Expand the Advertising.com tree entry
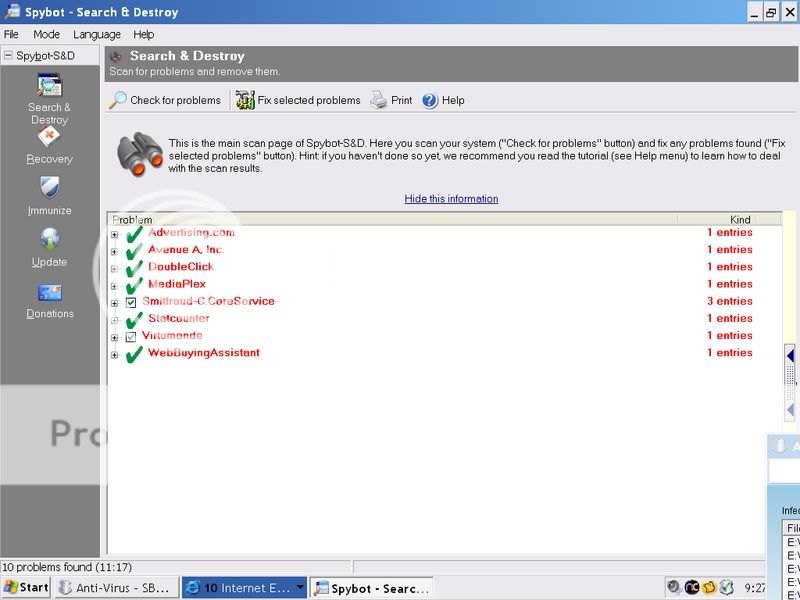This screenshot has height=600, width=800. [x=114, y=235]
